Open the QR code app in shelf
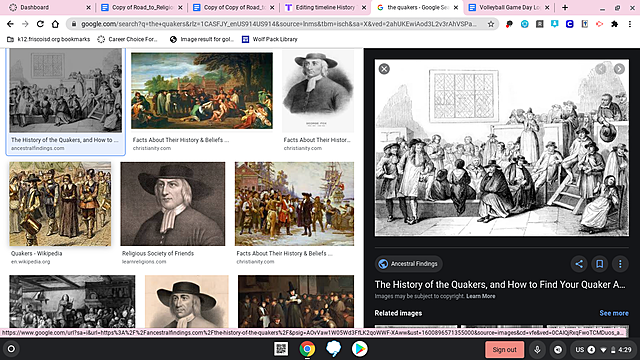The image size is (640, 360). tap(281, 349)
